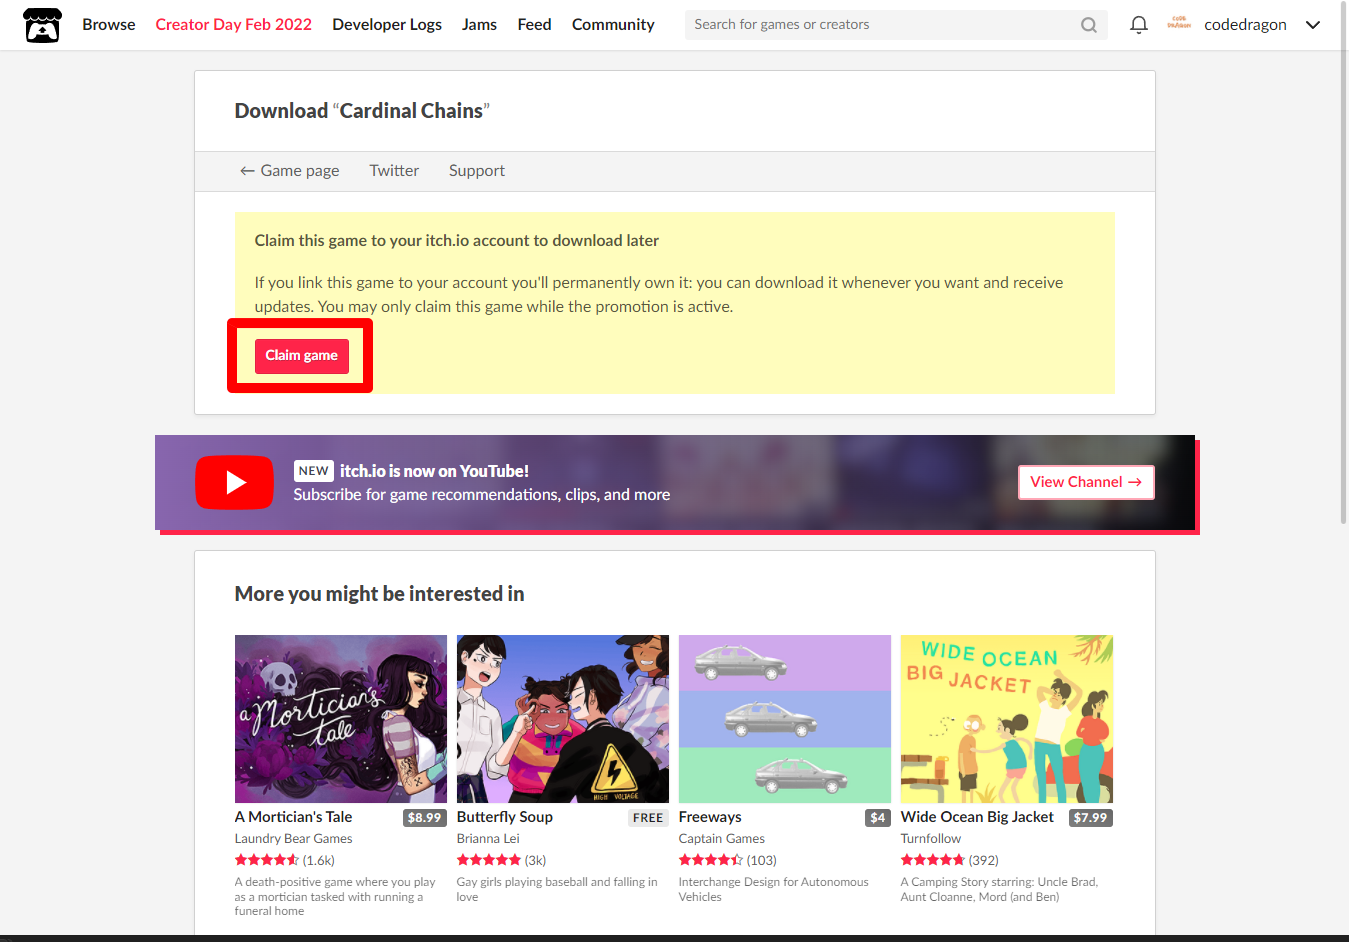
Task: Open the itch.io home logo
Action: point(42,25)
